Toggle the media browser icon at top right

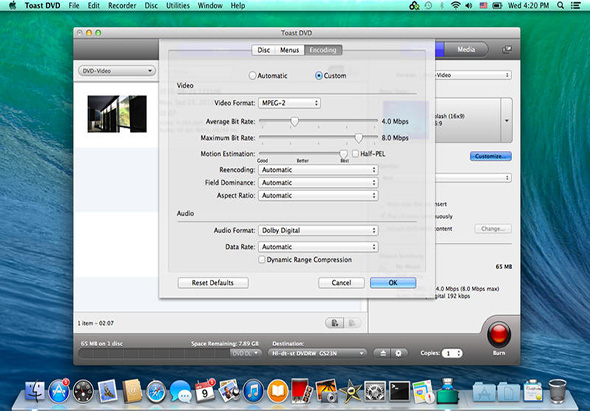click(x=507, y=49)
